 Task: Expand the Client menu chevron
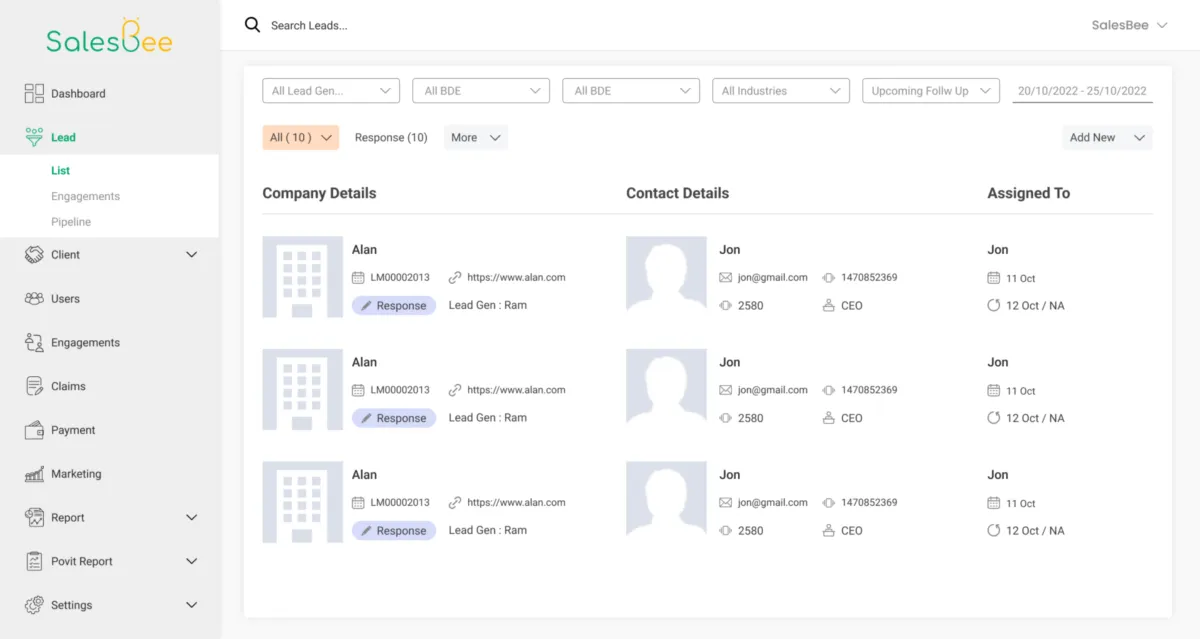pos(192,255)
